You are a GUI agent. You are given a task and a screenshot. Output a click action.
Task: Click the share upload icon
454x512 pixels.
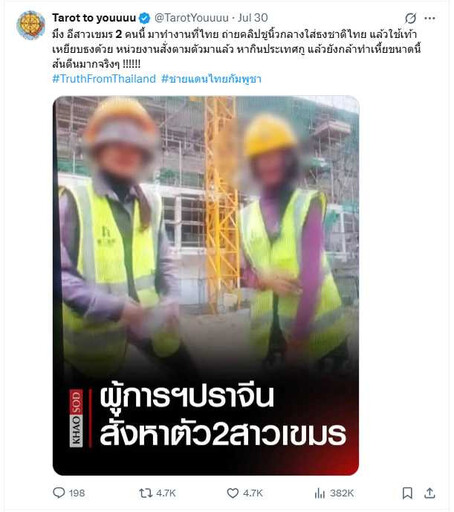point(430,493)
